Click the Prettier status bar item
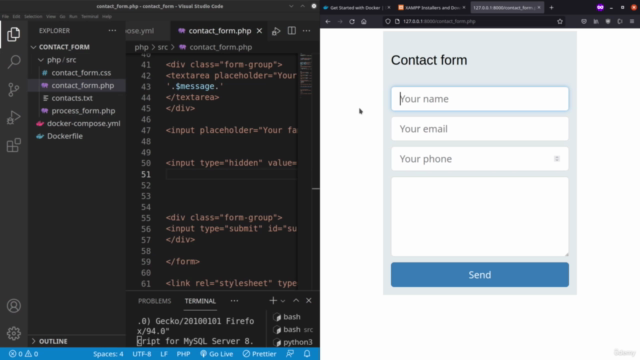The width and height of the screenshot is (640, 360). coord(259,354)
